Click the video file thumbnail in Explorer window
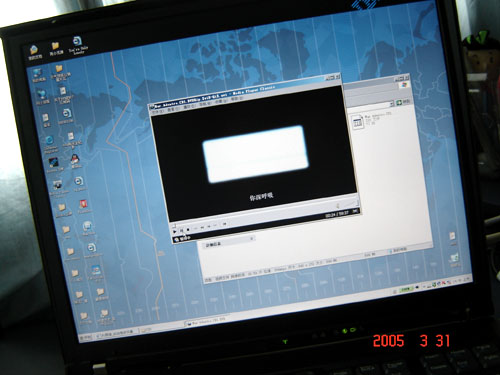The image size is (500, 375). pos(358,122)
